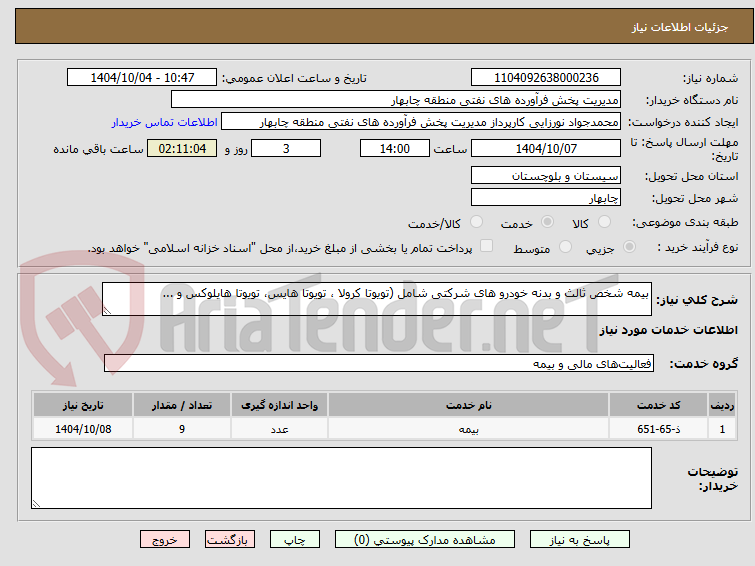Click the days remaining field showing 3

click(286, 148)
